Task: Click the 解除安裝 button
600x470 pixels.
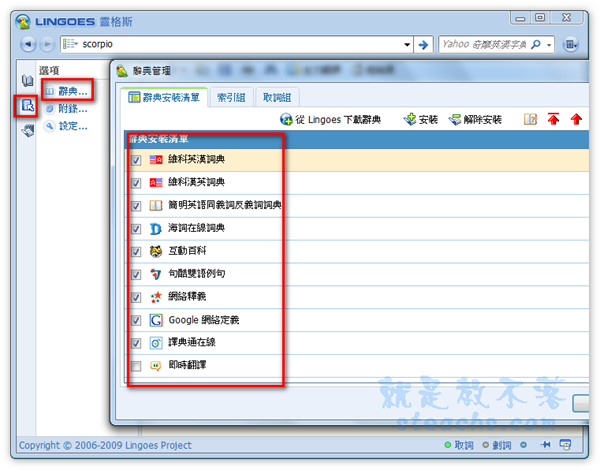Action: pos(475,120)
